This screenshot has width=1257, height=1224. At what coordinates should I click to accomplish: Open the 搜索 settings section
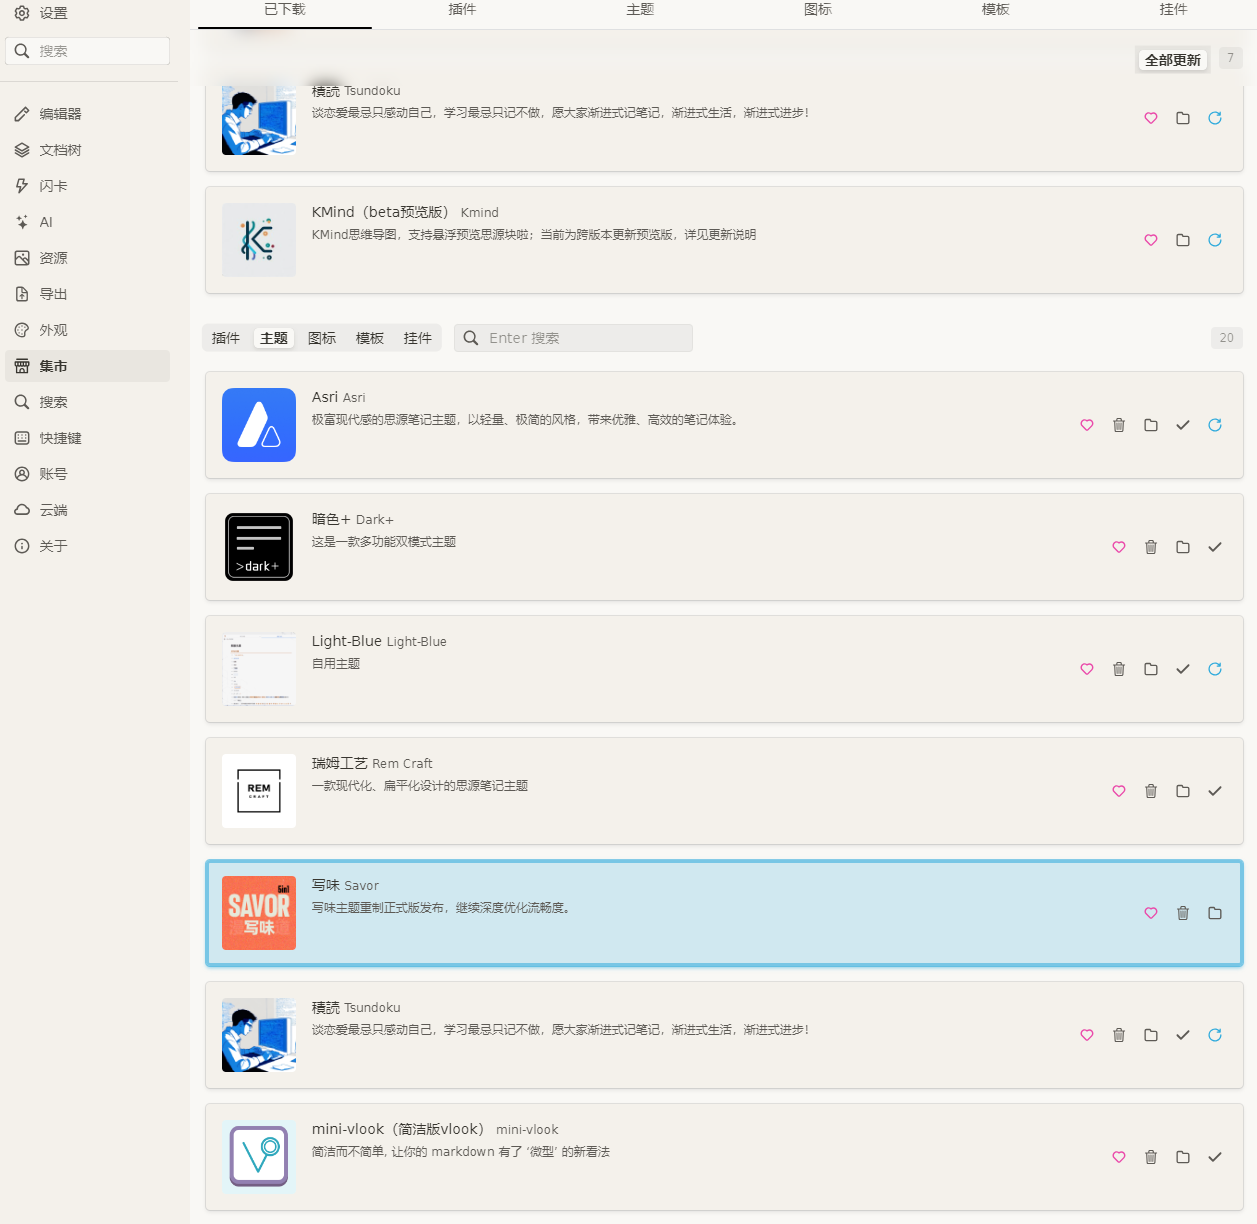(87, 402)
